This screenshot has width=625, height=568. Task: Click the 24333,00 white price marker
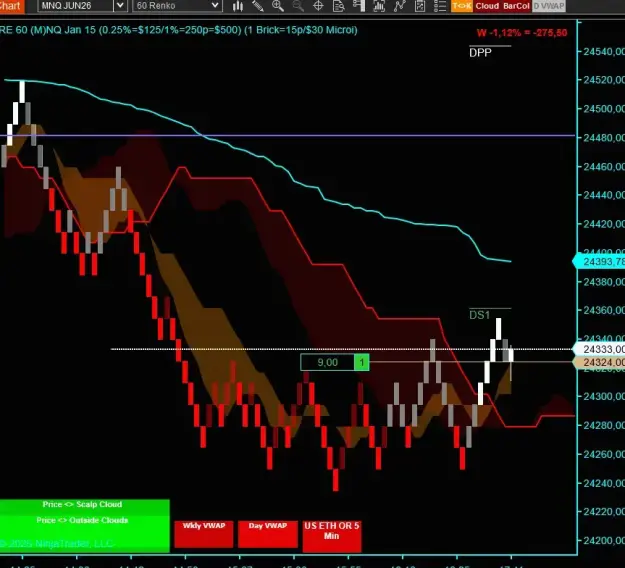(x=599, y=349)
